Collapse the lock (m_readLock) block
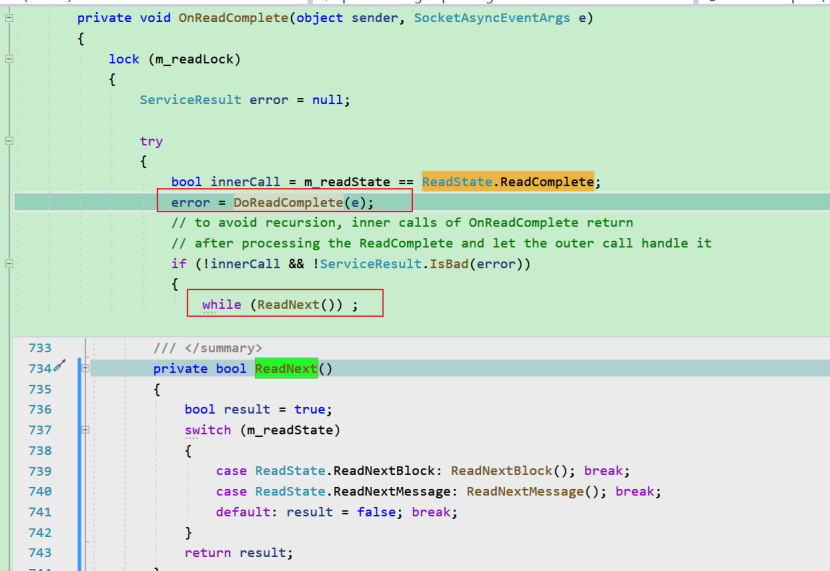 tap(9, 59)
